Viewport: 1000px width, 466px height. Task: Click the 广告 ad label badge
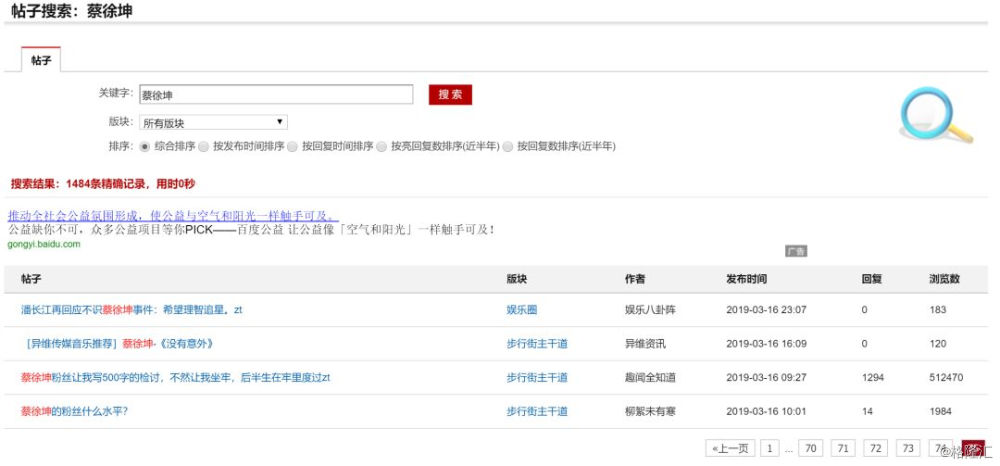795,251
